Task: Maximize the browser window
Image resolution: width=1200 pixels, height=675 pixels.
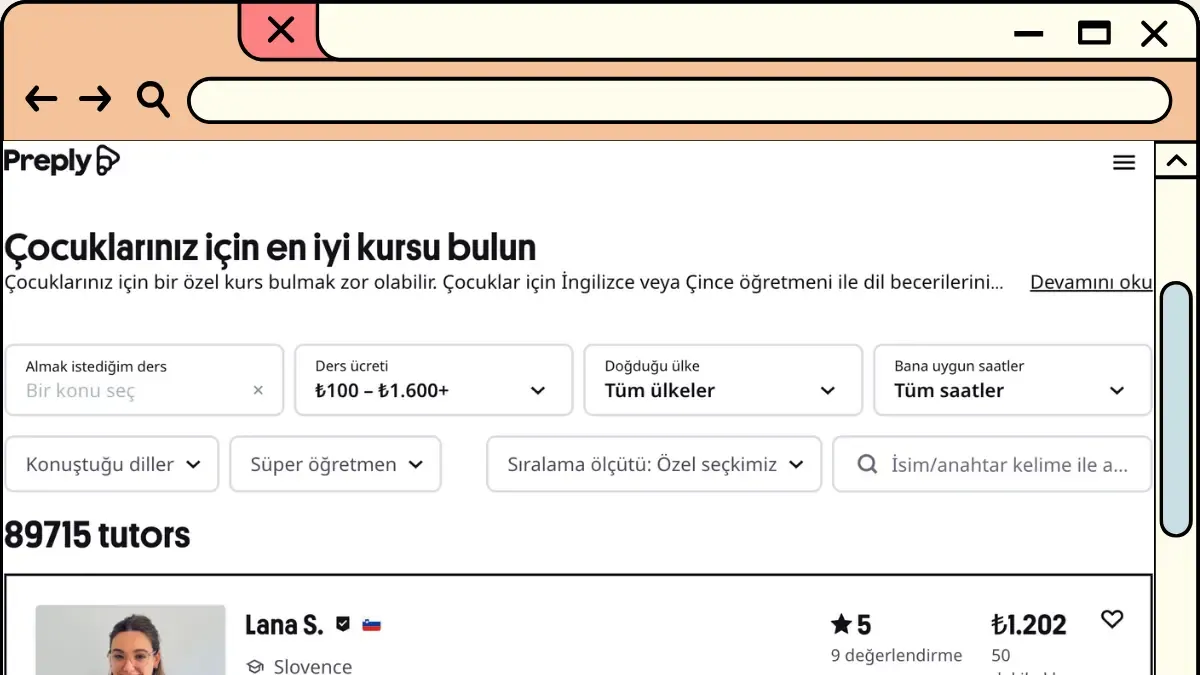Action: (1094, 34)
